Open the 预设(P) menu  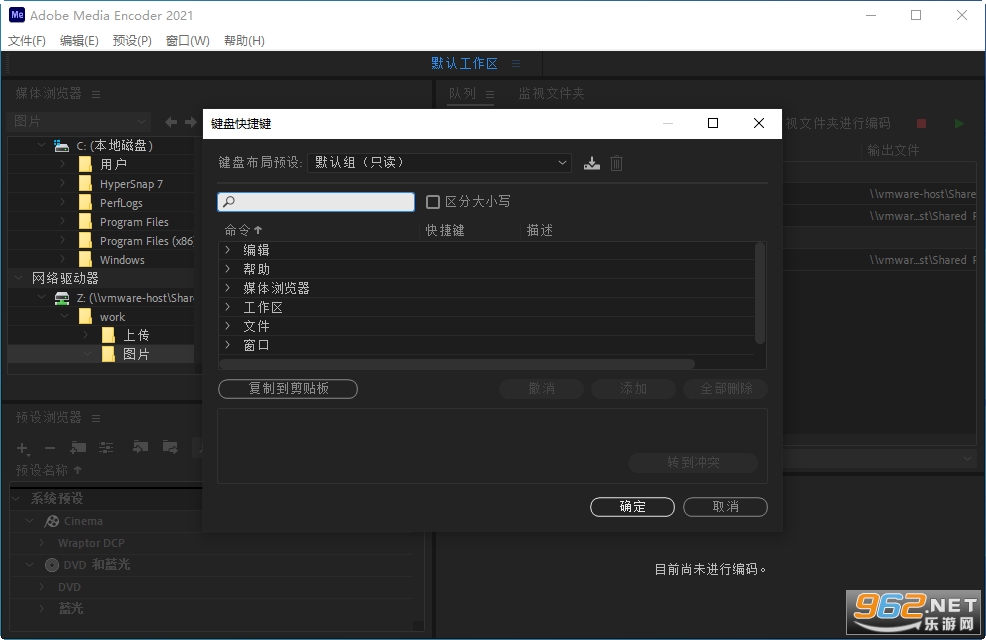(x=132, y=41)
